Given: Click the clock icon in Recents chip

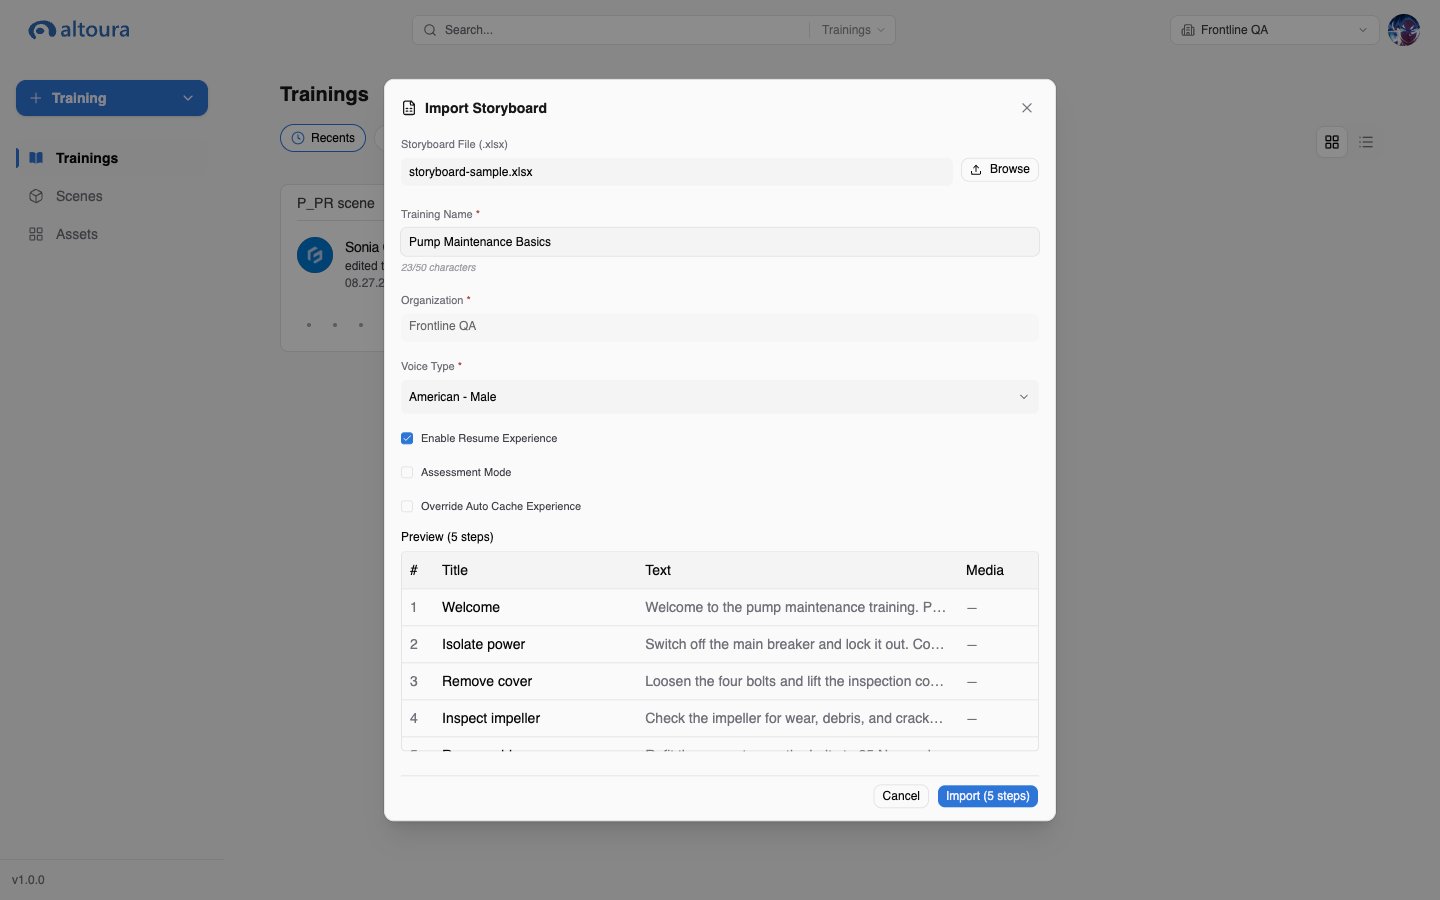Looking at the screenshot, I should tap(298, 138).
